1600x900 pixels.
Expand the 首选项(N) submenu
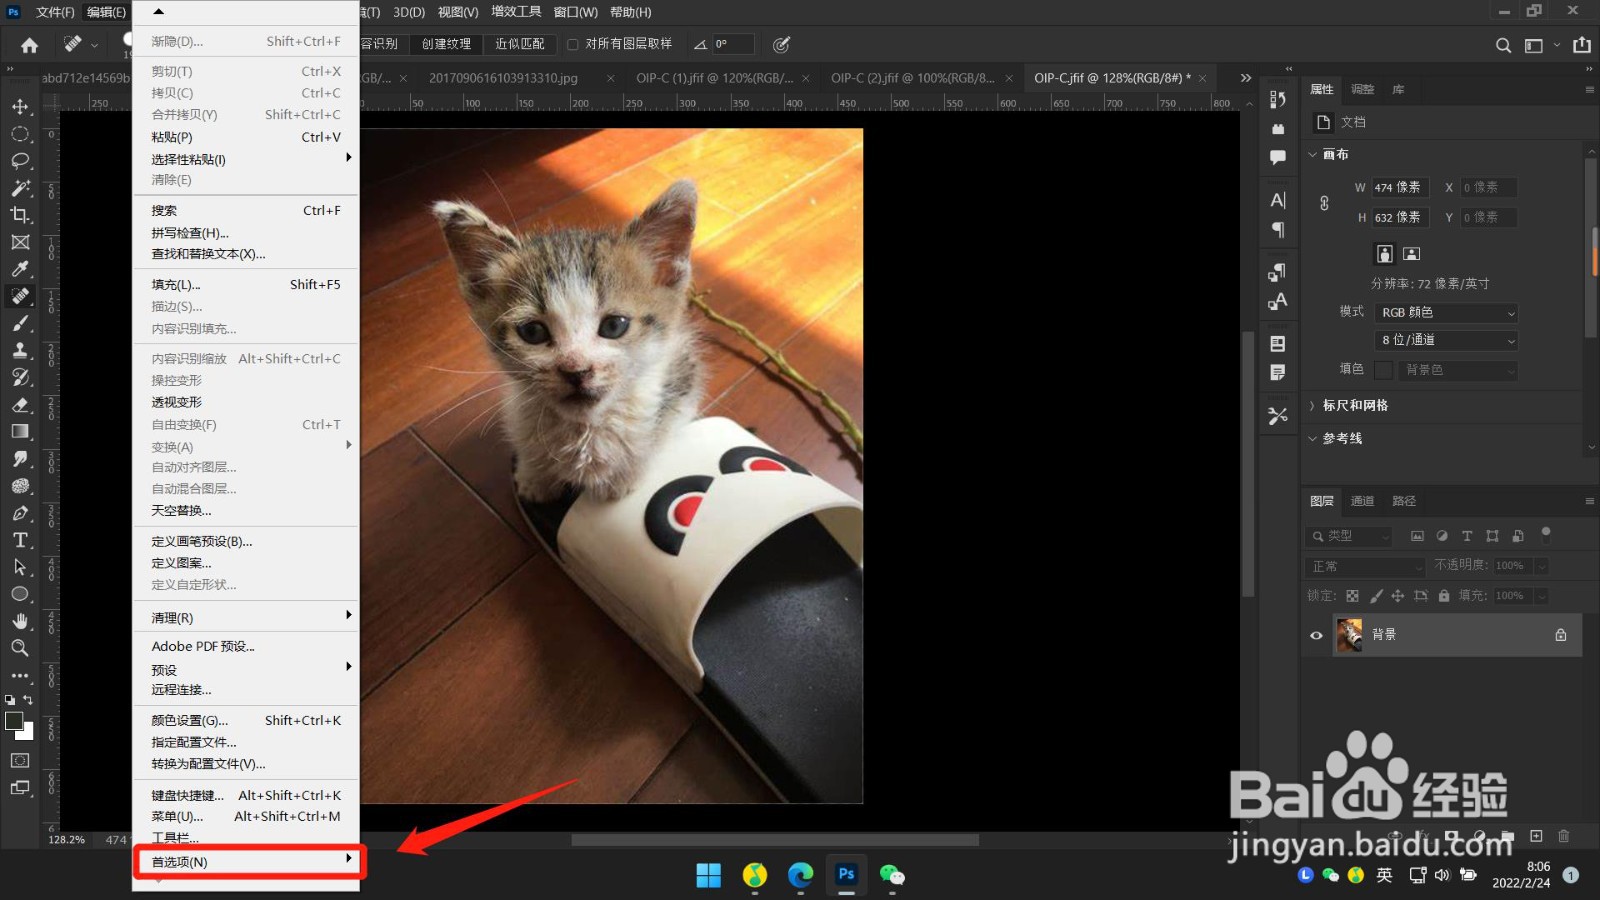click(246, 862)
